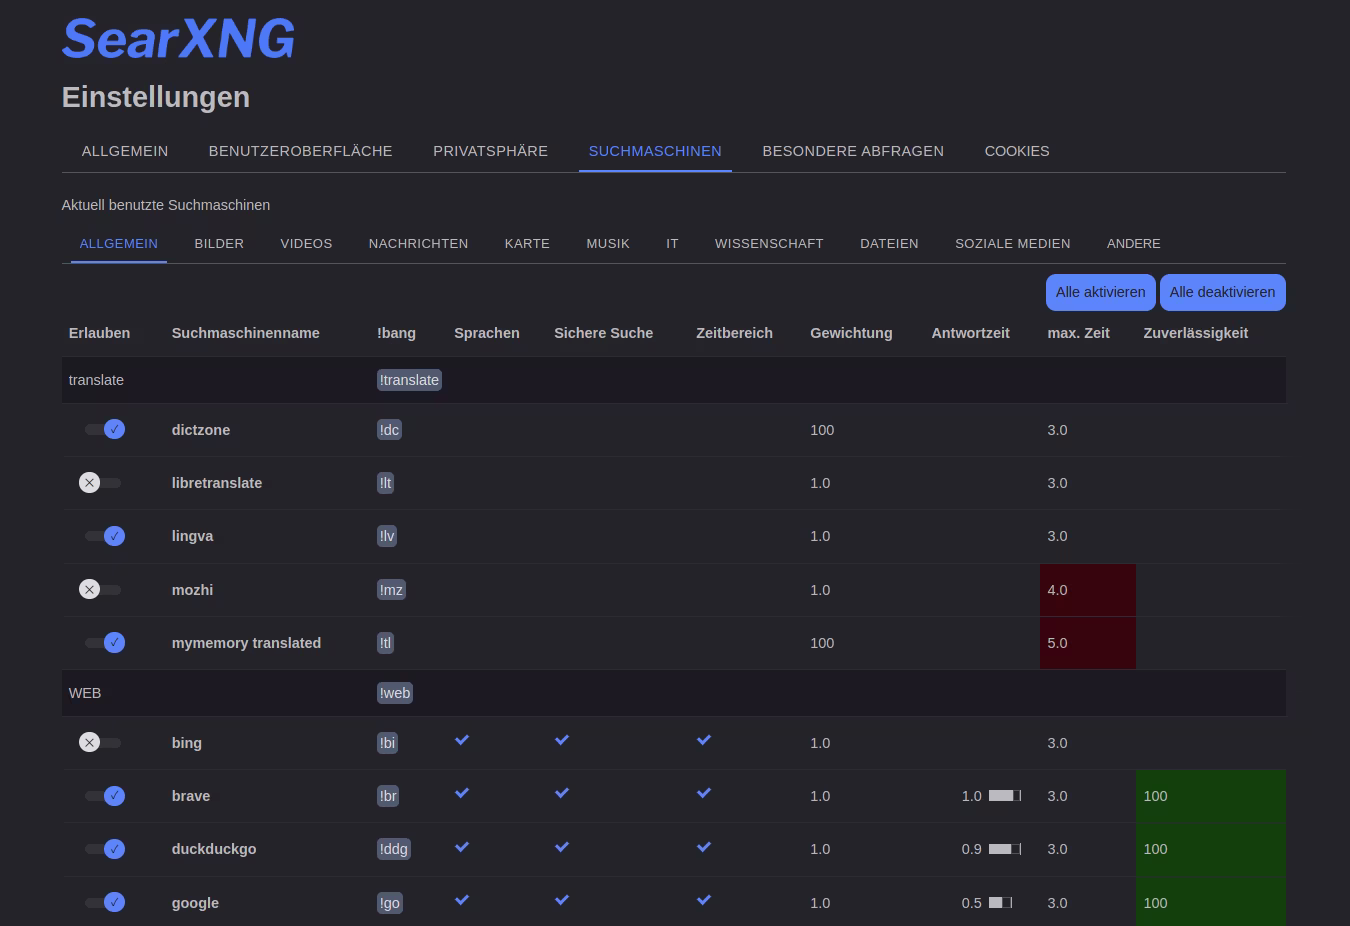Select the KARTE engine category
Image resolution: width=1350 pixels, height=926 pixels.
pyautogui.click(x=527, y=244)
